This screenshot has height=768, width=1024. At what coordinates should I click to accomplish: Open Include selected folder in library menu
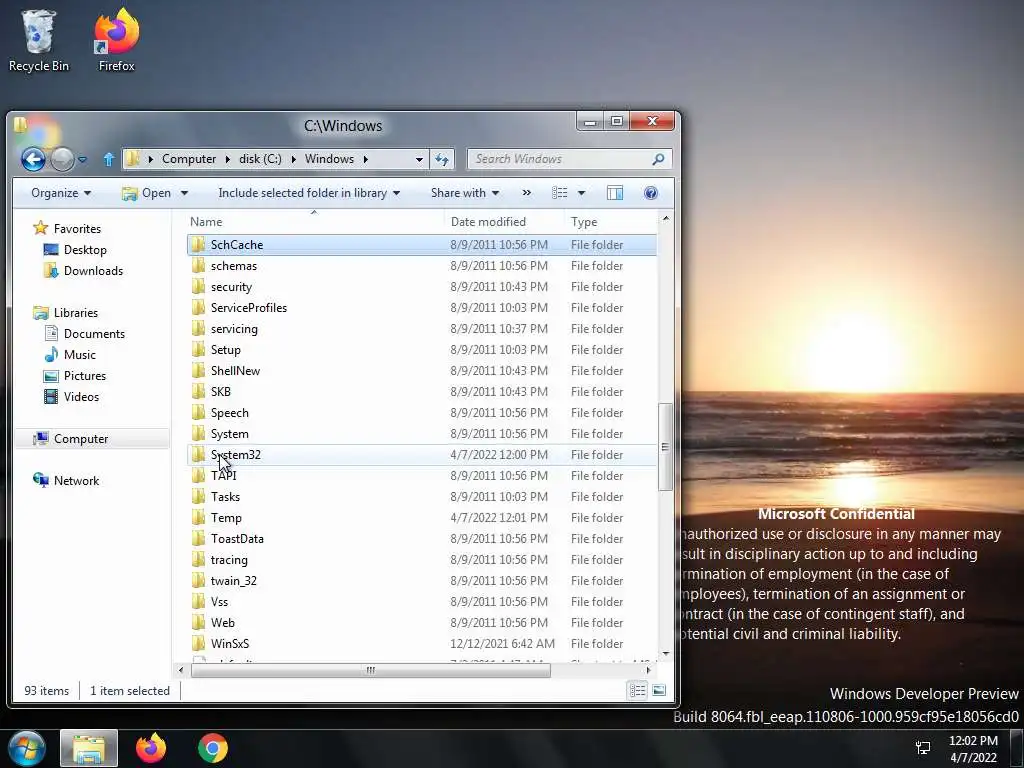(x=309, y=193)
